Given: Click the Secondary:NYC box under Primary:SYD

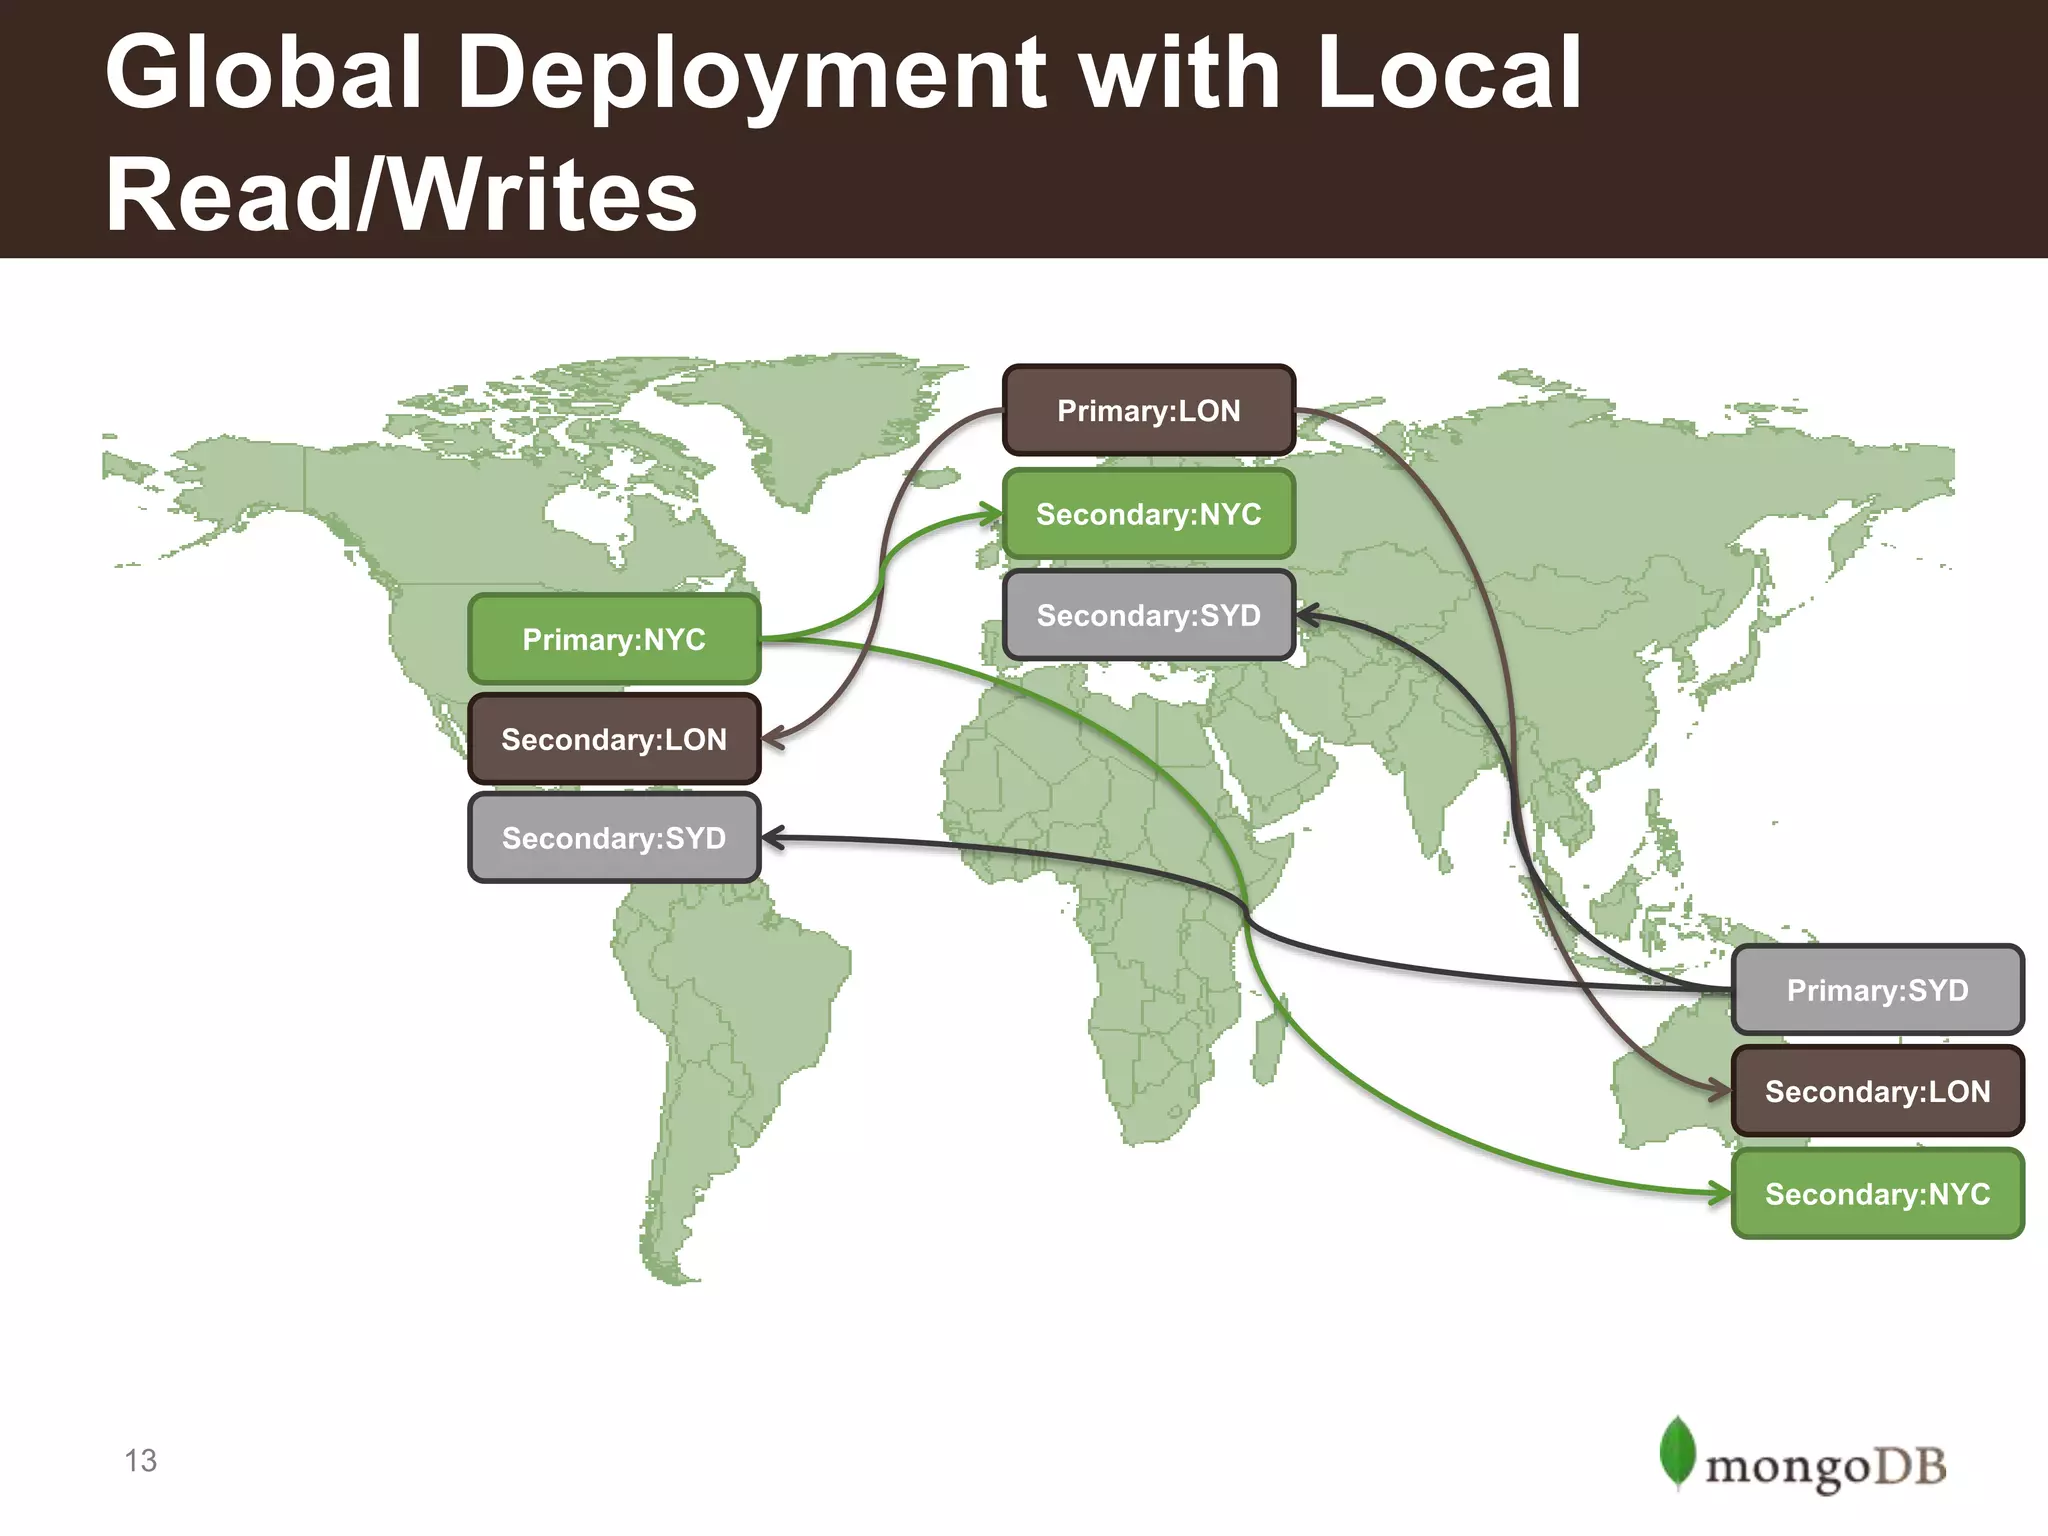Looking at the screenshot, I should 1878,1194.
